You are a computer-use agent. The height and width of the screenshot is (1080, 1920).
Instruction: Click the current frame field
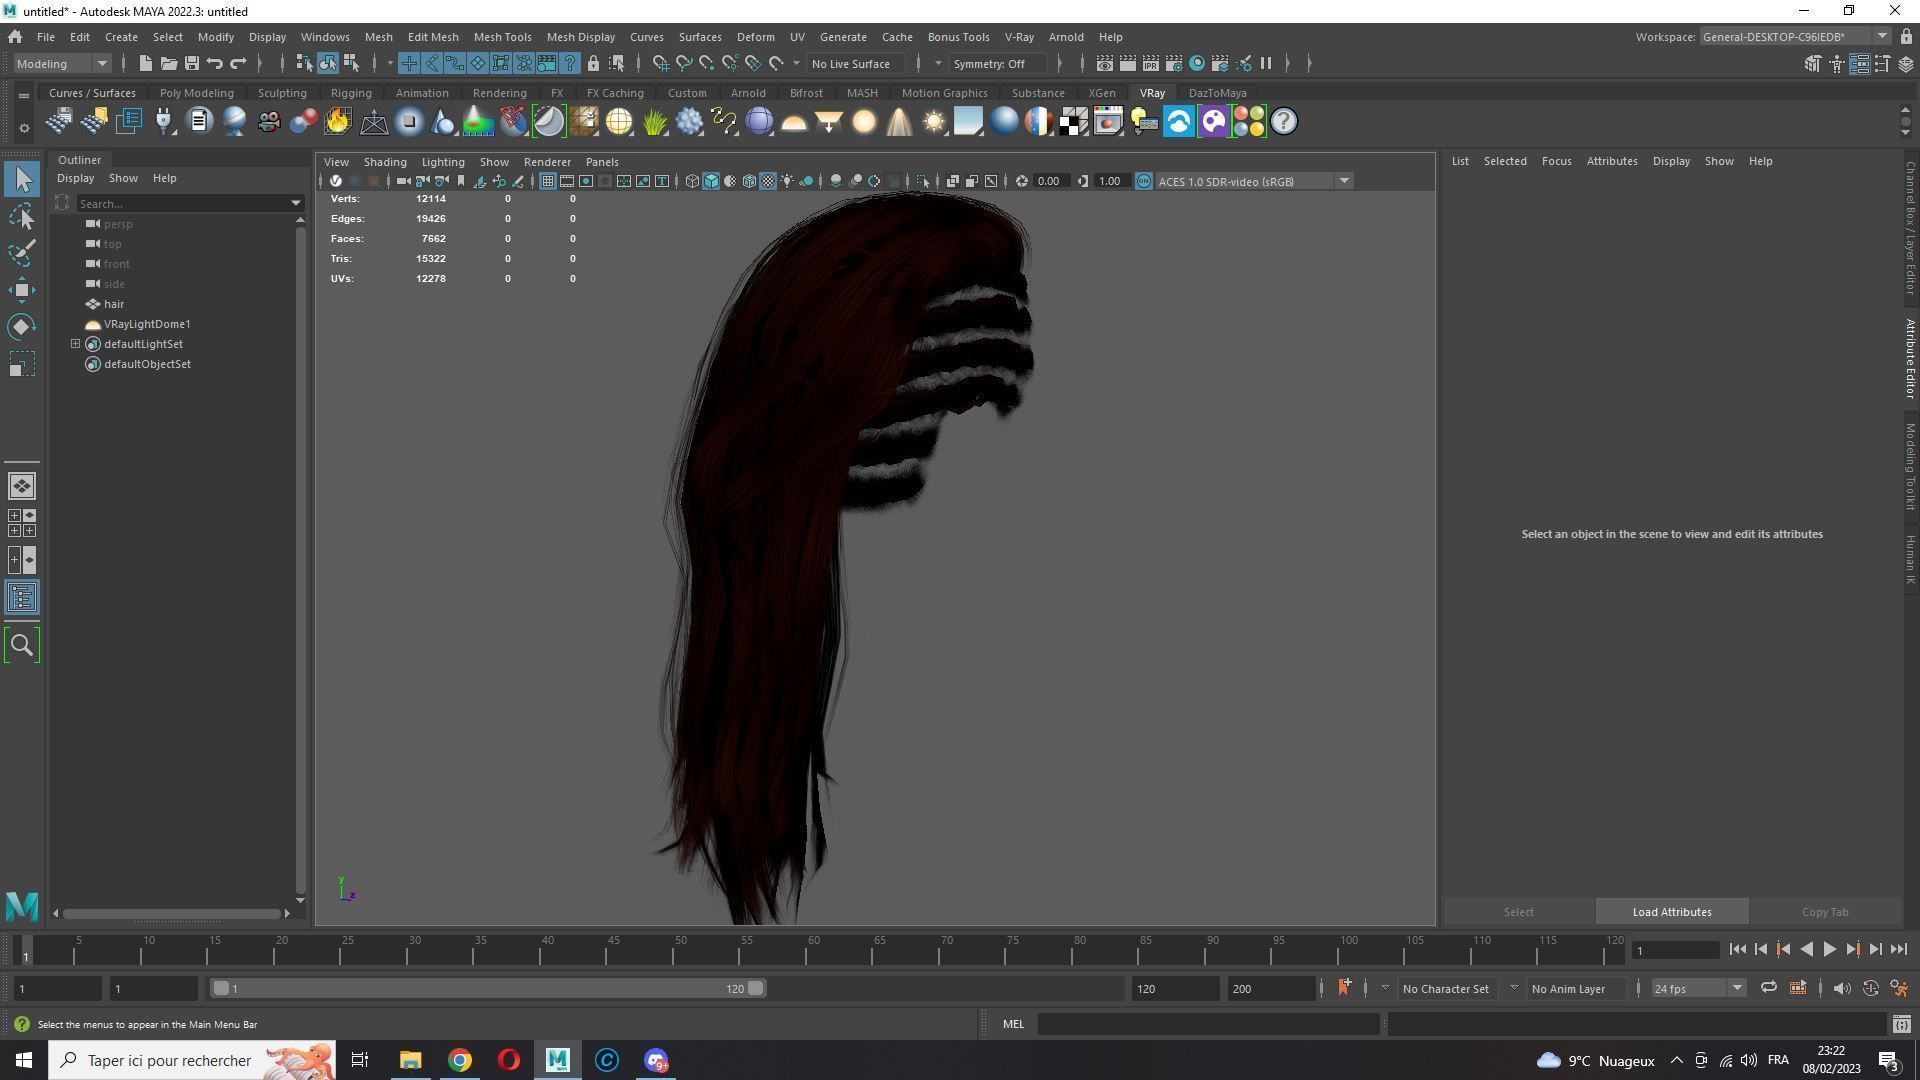pyautogui.click(x=1675, y=950)
